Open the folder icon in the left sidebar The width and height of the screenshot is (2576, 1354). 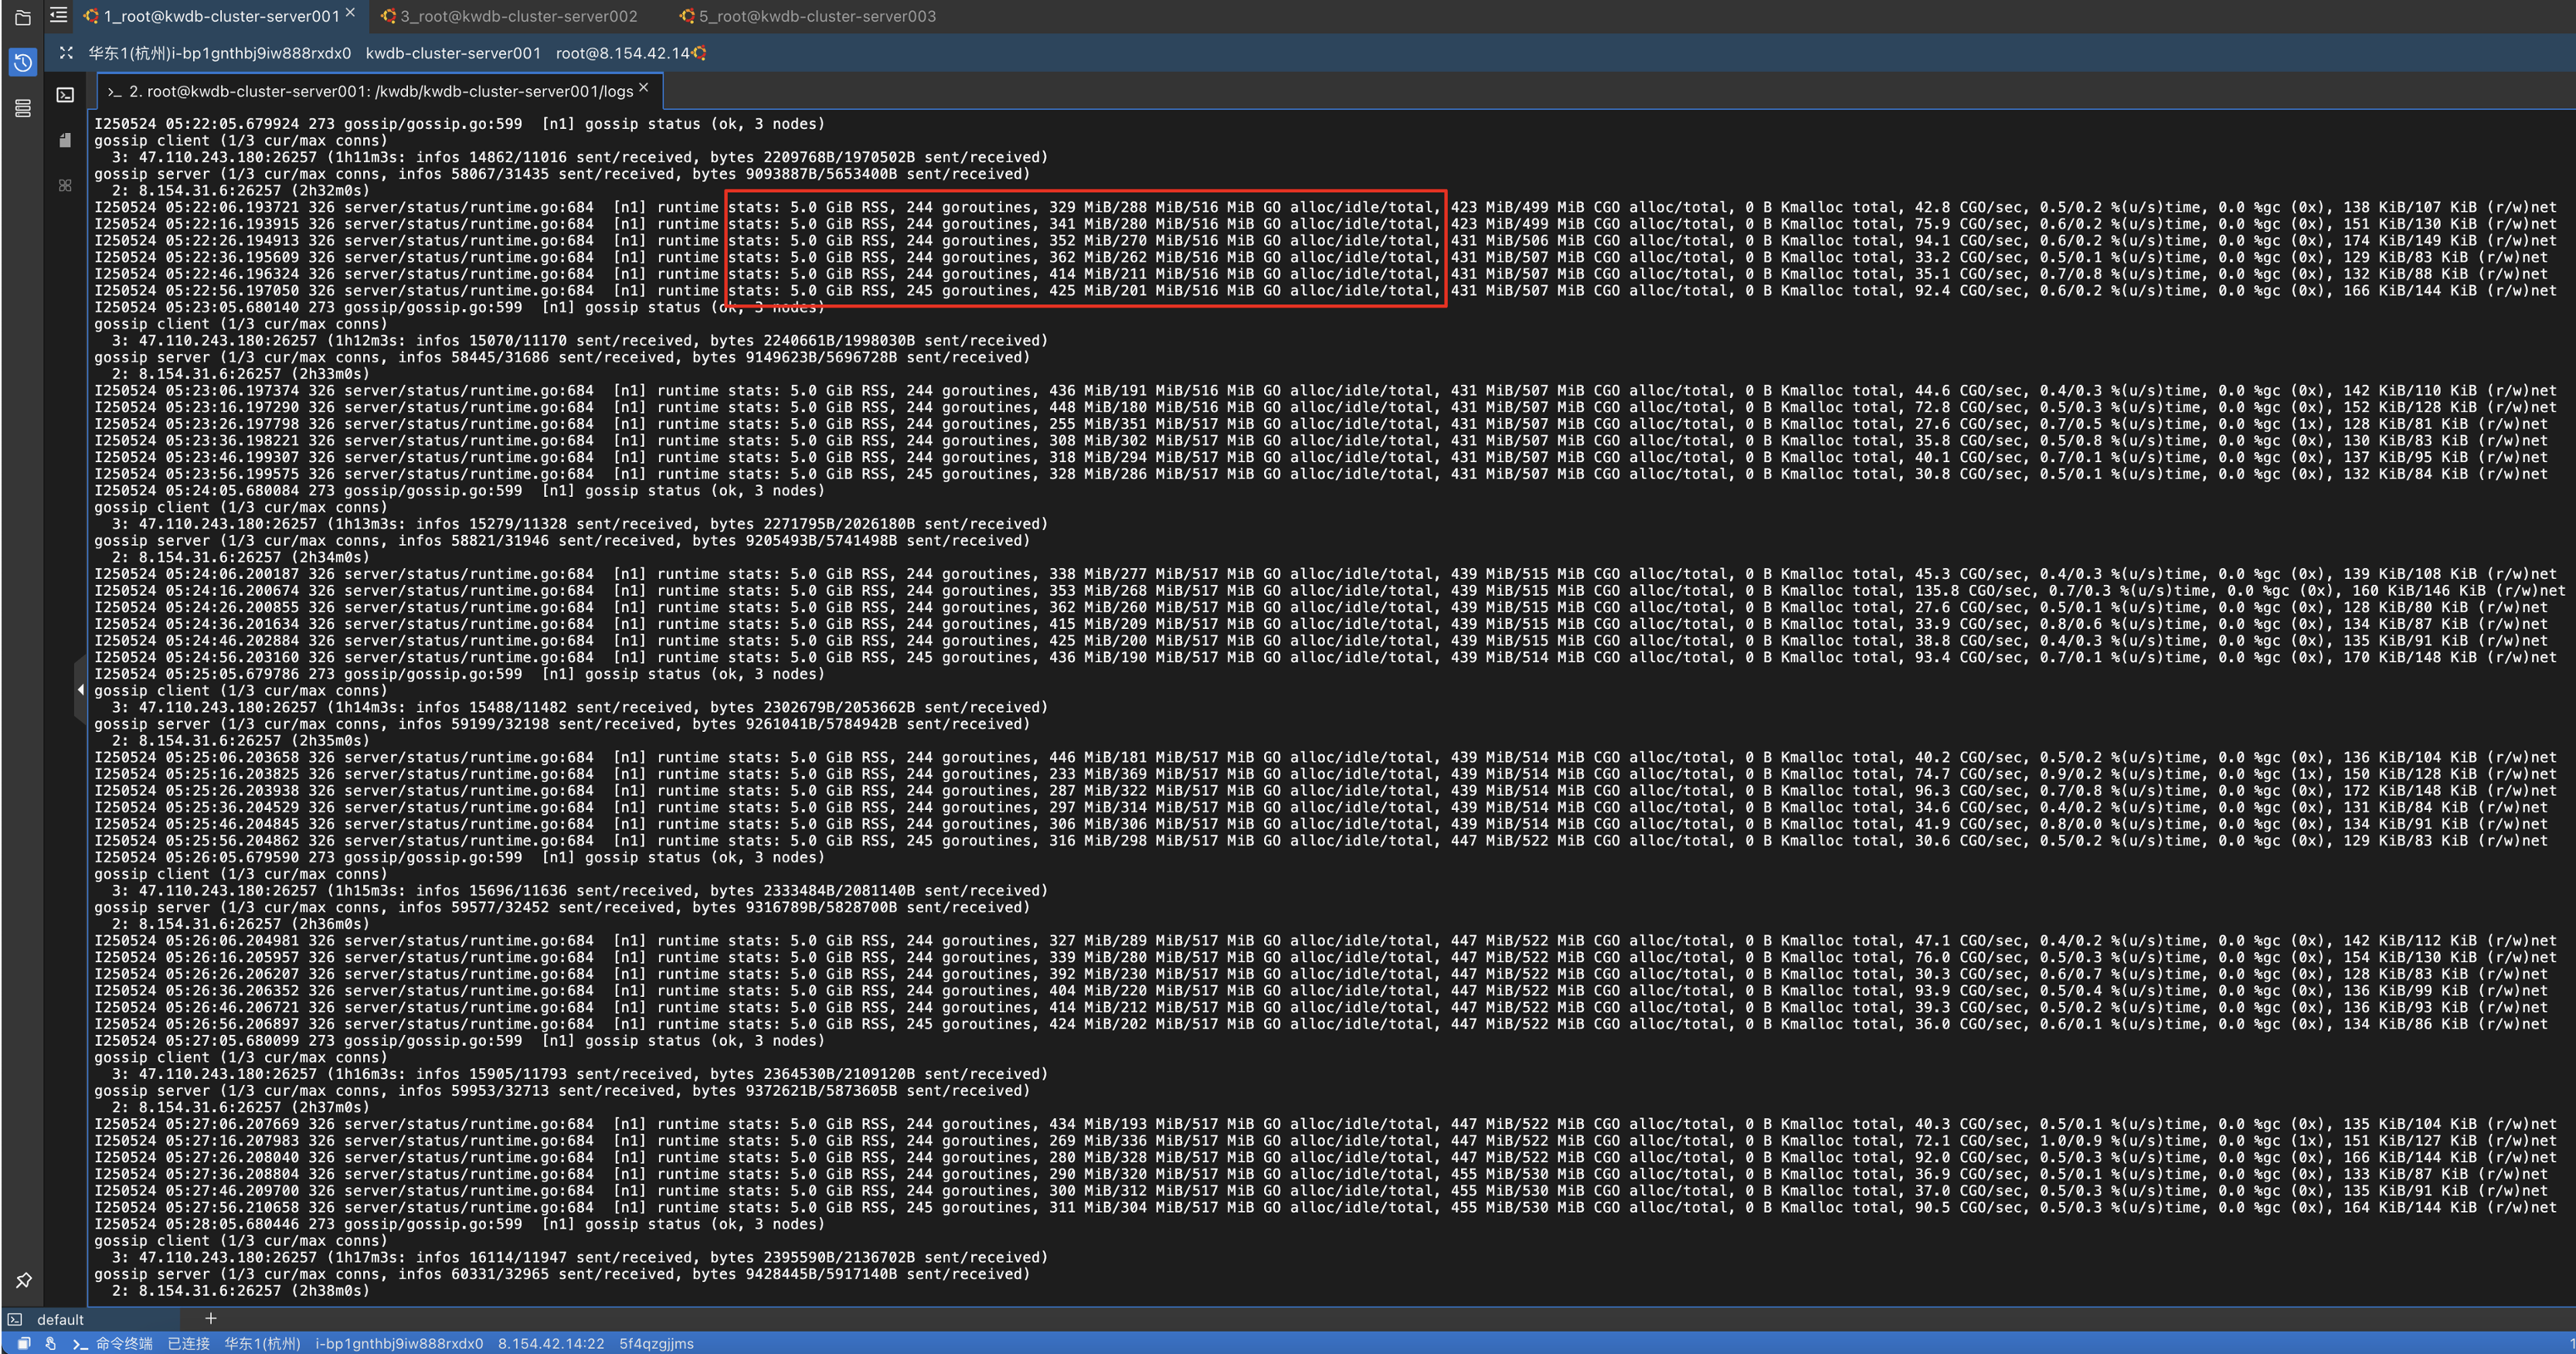pos(22,17)
